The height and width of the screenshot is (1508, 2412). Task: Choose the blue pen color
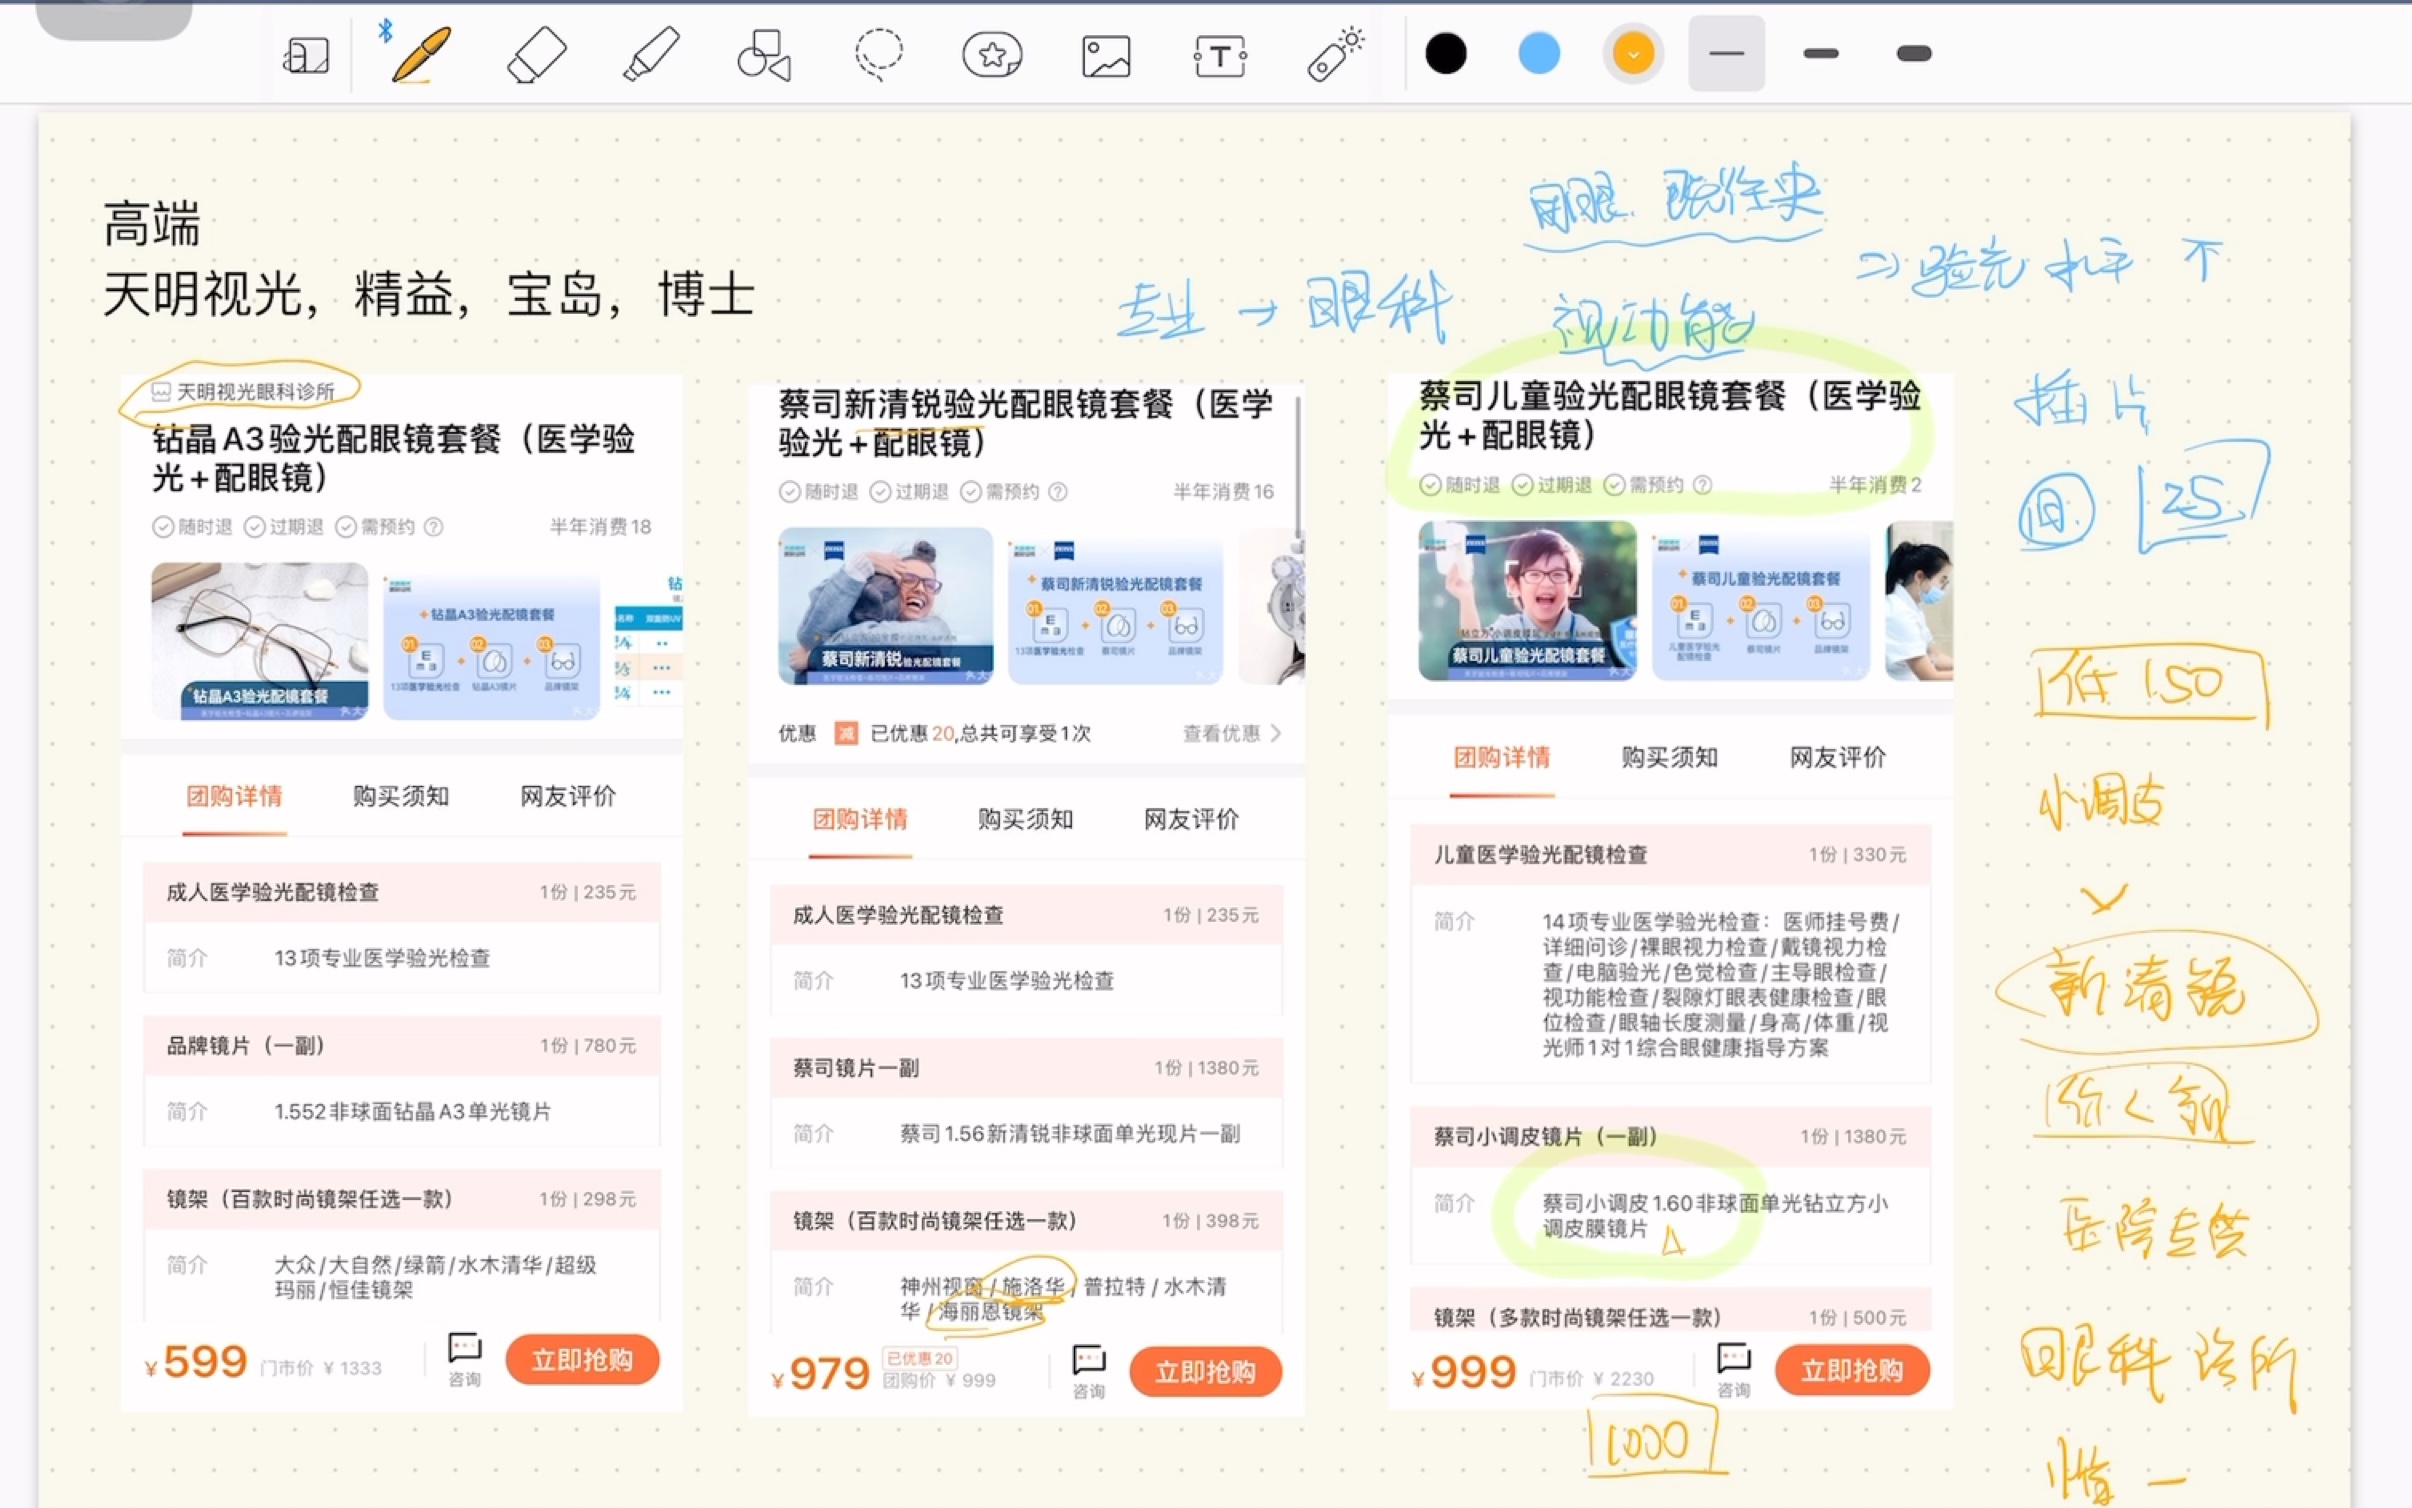point(1539,54)
